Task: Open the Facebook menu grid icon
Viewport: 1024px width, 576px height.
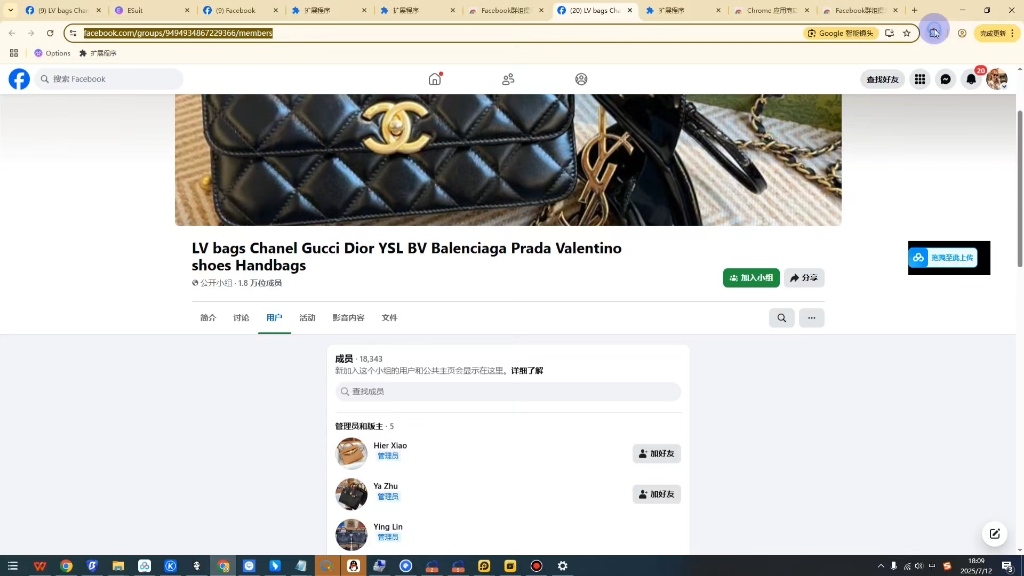Action: tap(920, 79)
